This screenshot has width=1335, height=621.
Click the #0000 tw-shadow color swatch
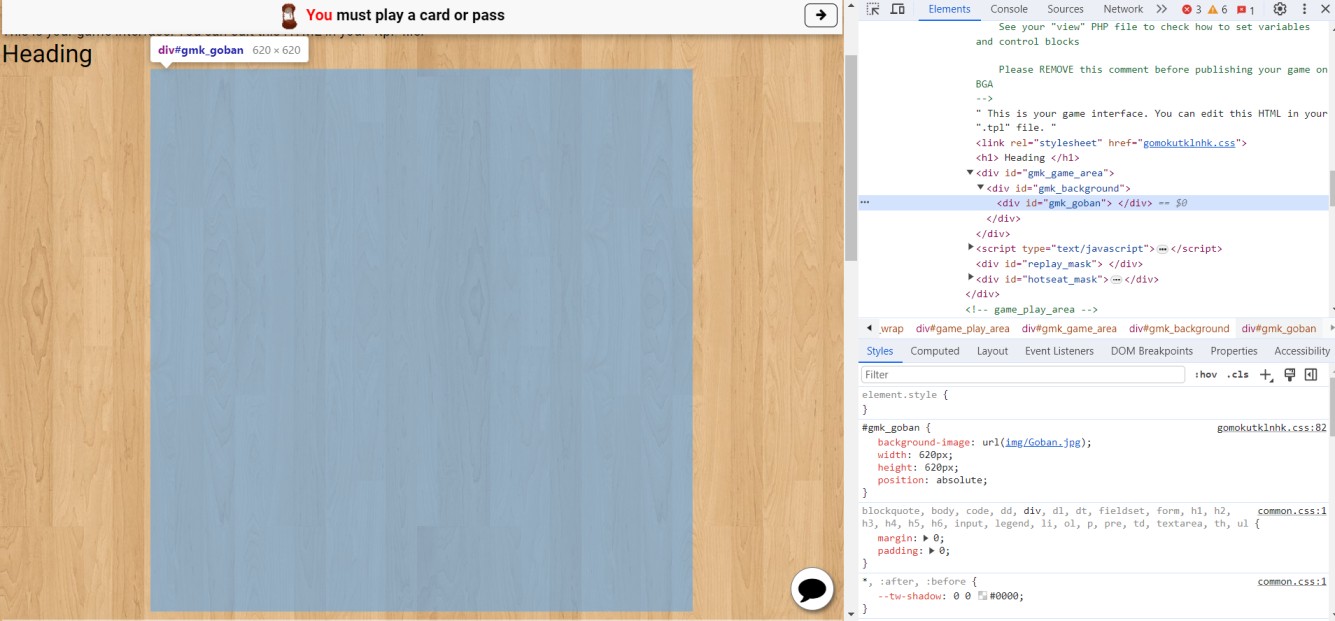click(x=983, y=596)
